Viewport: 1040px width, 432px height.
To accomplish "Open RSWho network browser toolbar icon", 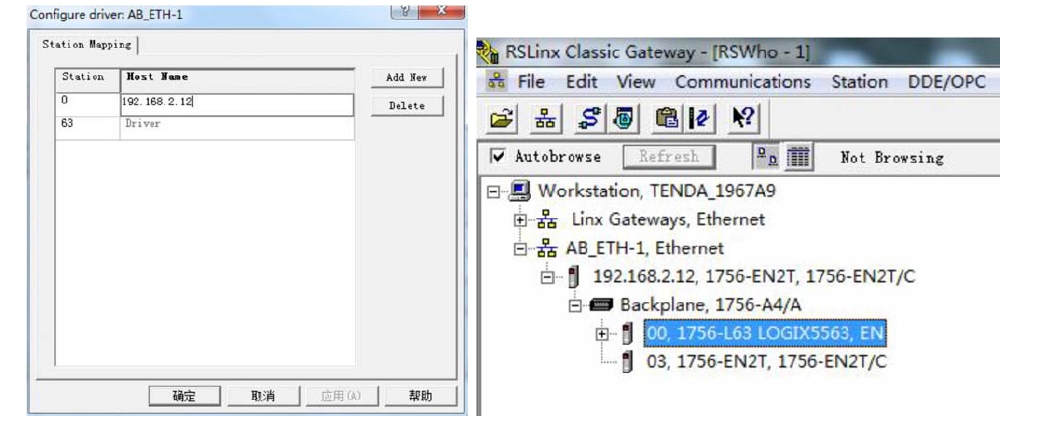I will click(x=545, y=119).
